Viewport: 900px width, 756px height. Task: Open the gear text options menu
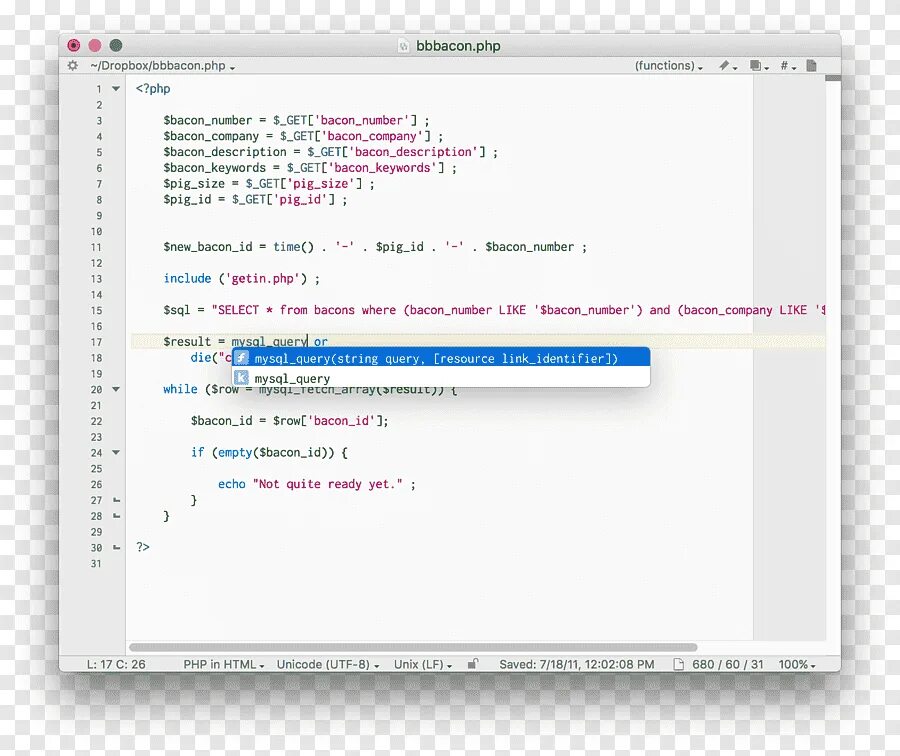(x=72, y=65)
